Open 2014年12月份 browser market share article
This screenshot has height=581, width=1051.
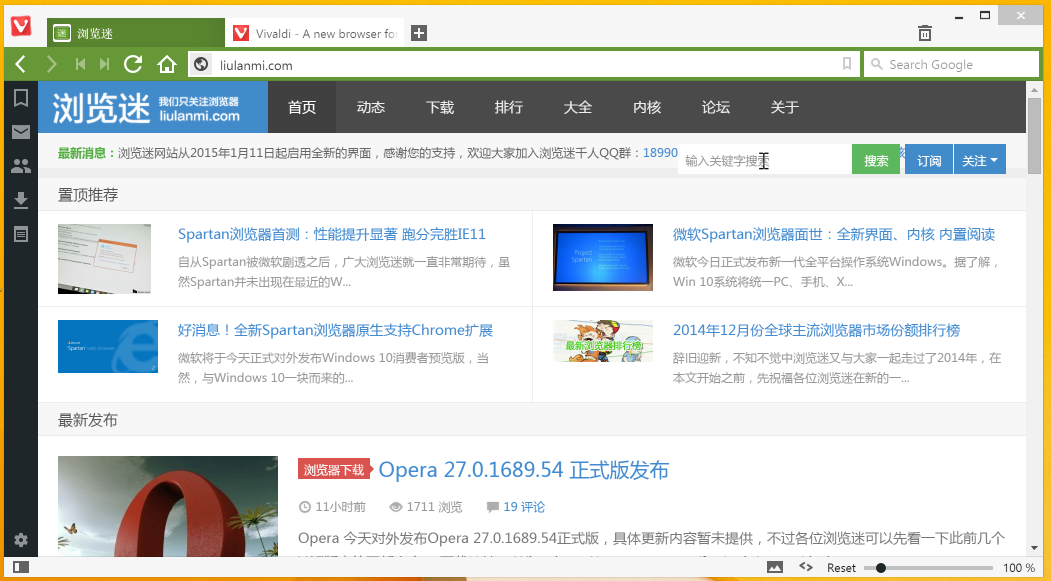point(816,330)
